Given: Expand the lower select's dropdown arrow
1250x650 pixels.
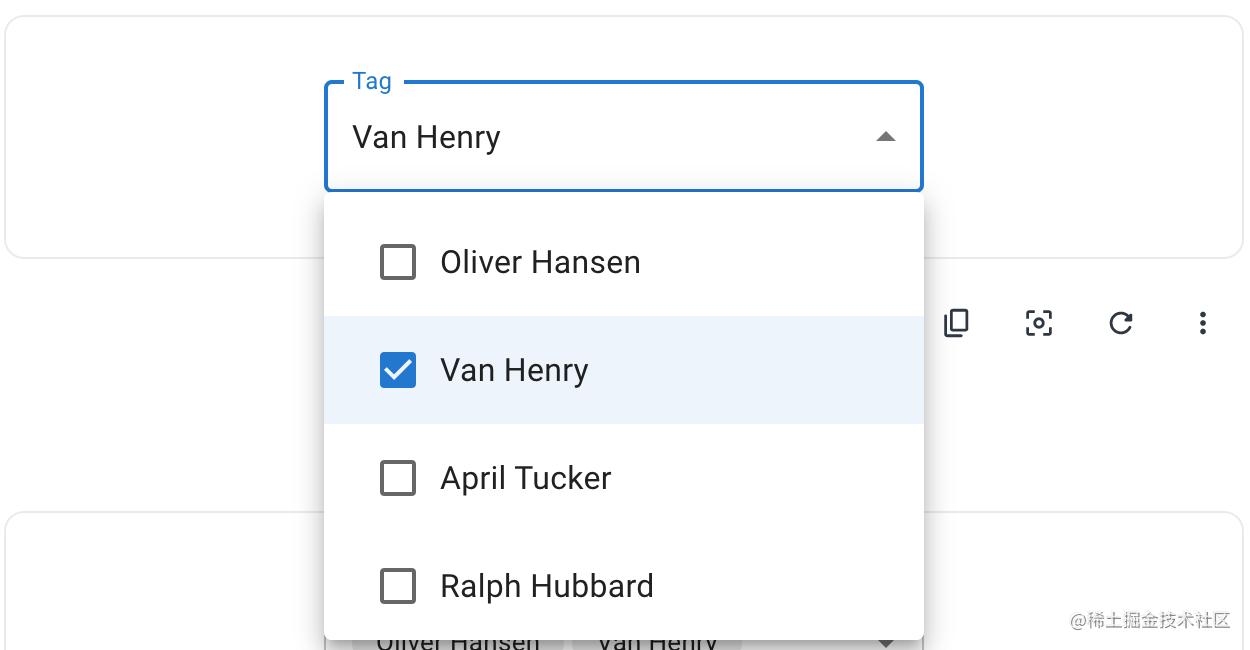Looking at the screenshot, I should (885, 644).
